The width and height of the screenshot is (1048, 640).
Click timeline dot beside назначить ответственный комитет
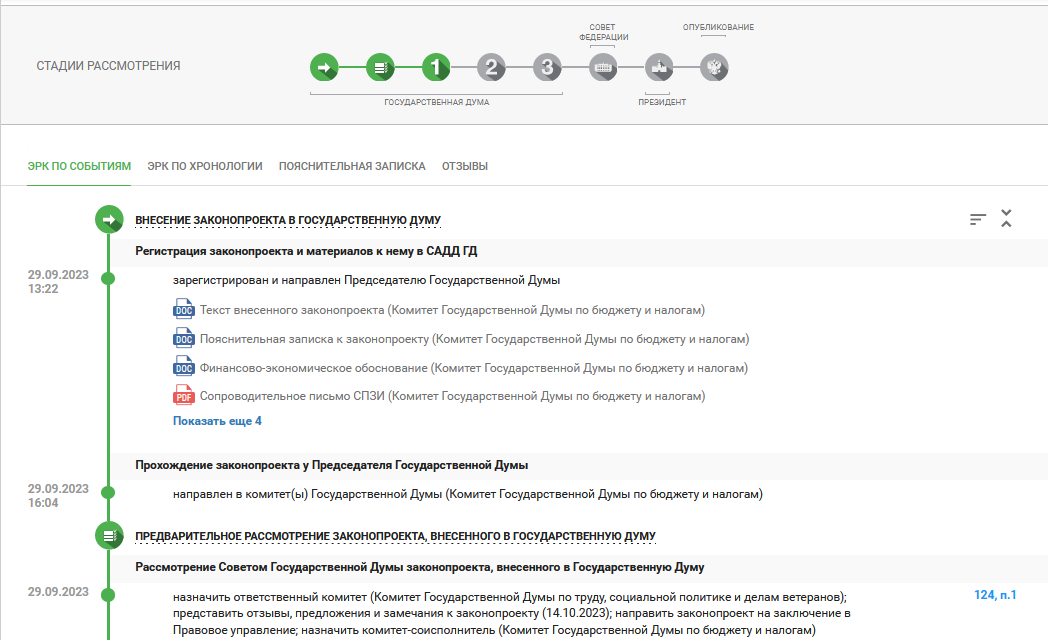point(108,595)
